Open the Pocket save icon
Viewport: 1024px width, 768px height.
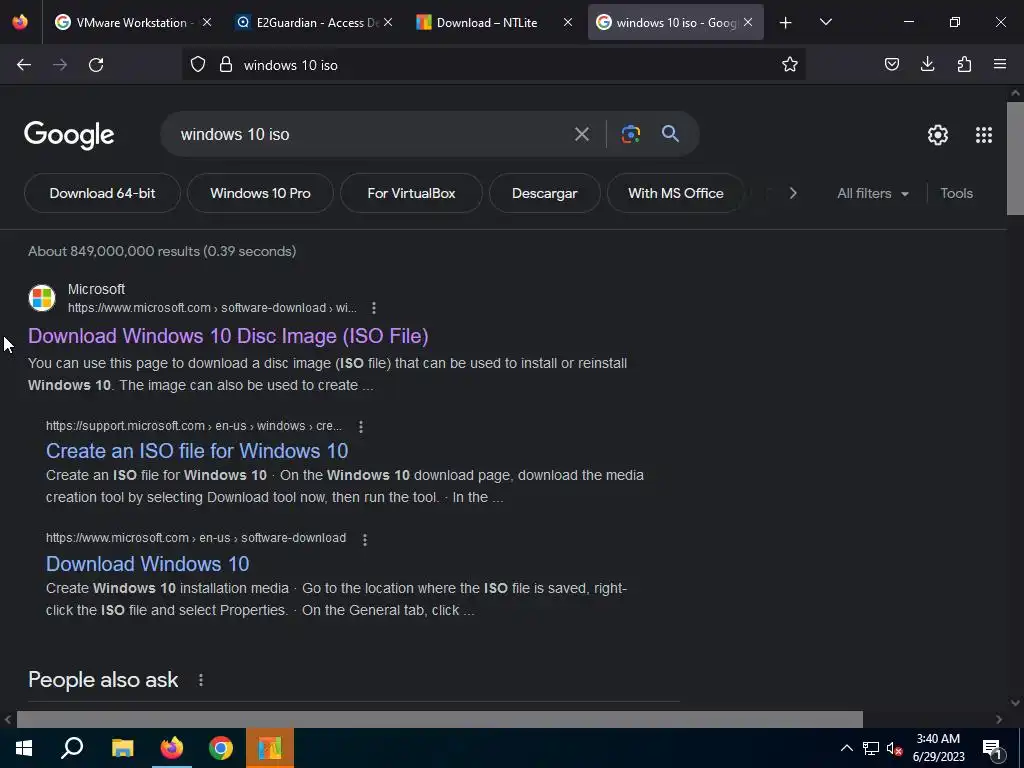coord(891,64)
